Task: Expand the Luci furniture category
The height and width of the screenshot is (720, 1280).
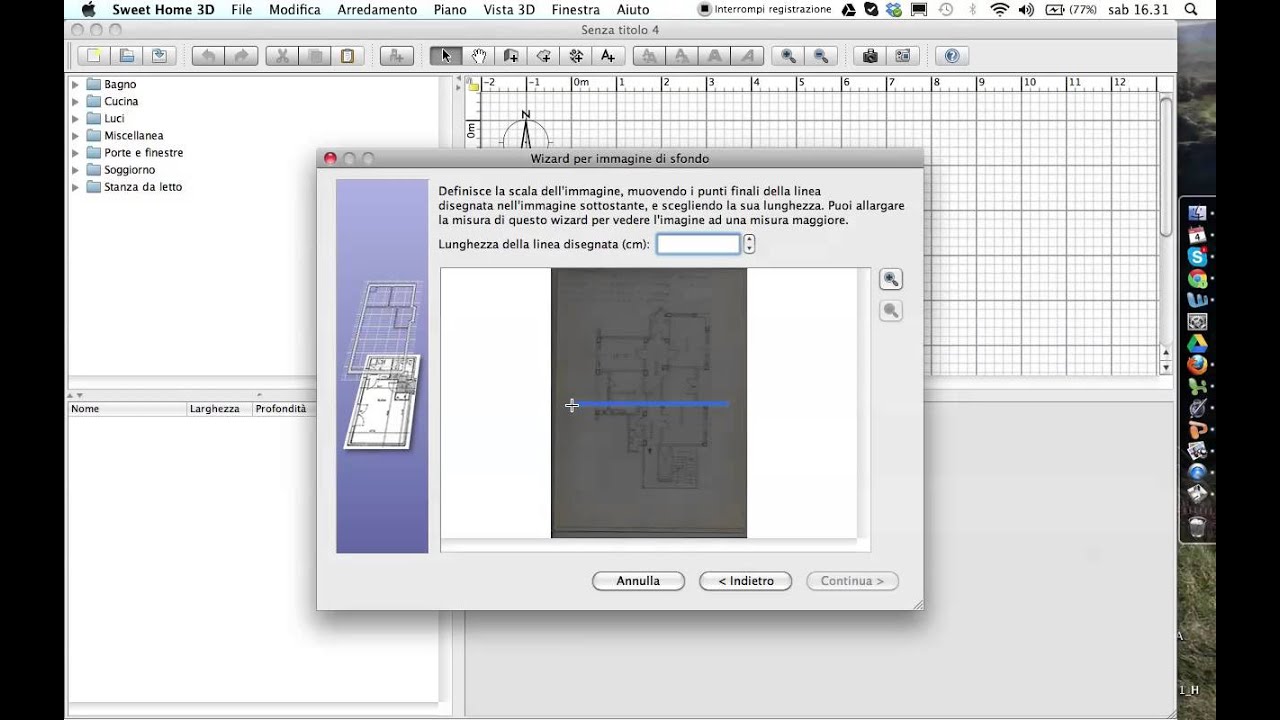Action: click(75, 119)
